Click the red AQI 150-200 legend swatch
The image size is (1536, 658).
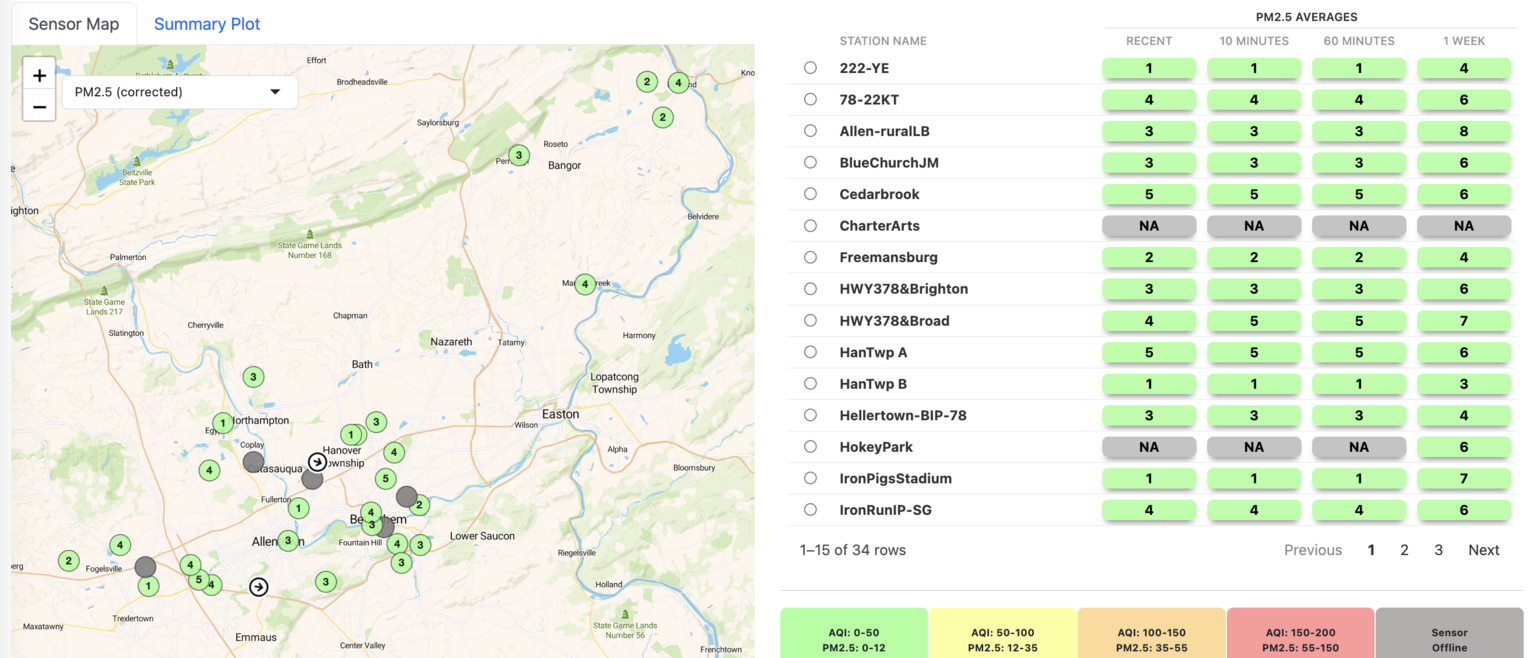click(x=1300, y=633)
